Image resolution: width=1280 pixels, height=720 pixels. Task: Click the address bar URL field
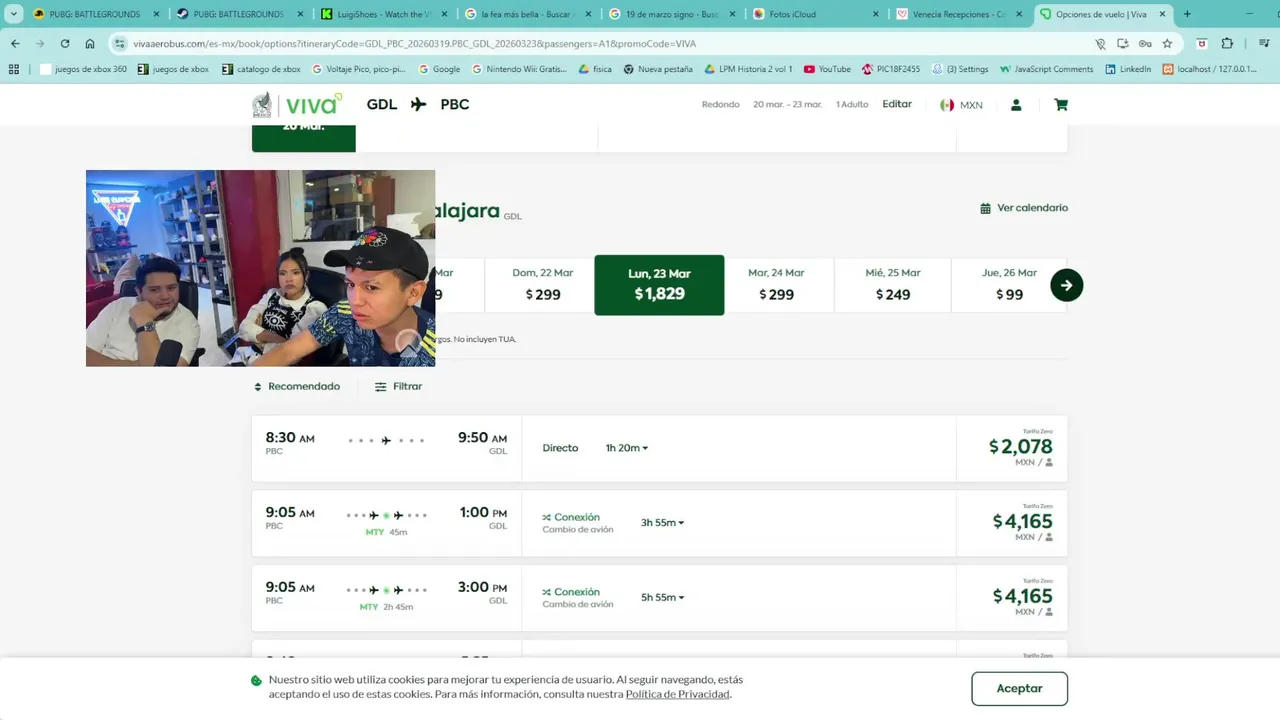(600, 44)
